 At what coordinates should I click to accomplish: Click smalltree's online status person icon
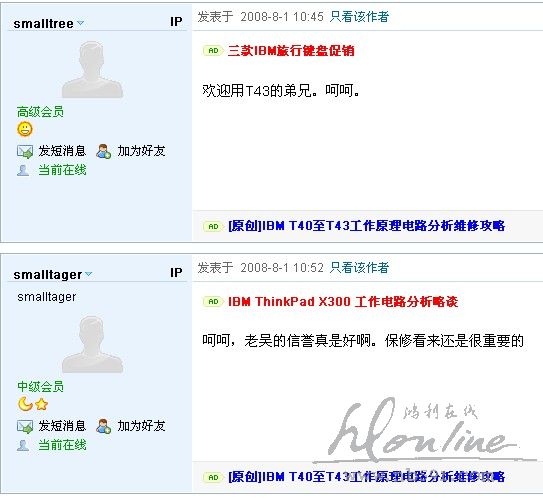click(x=23, y=170)
